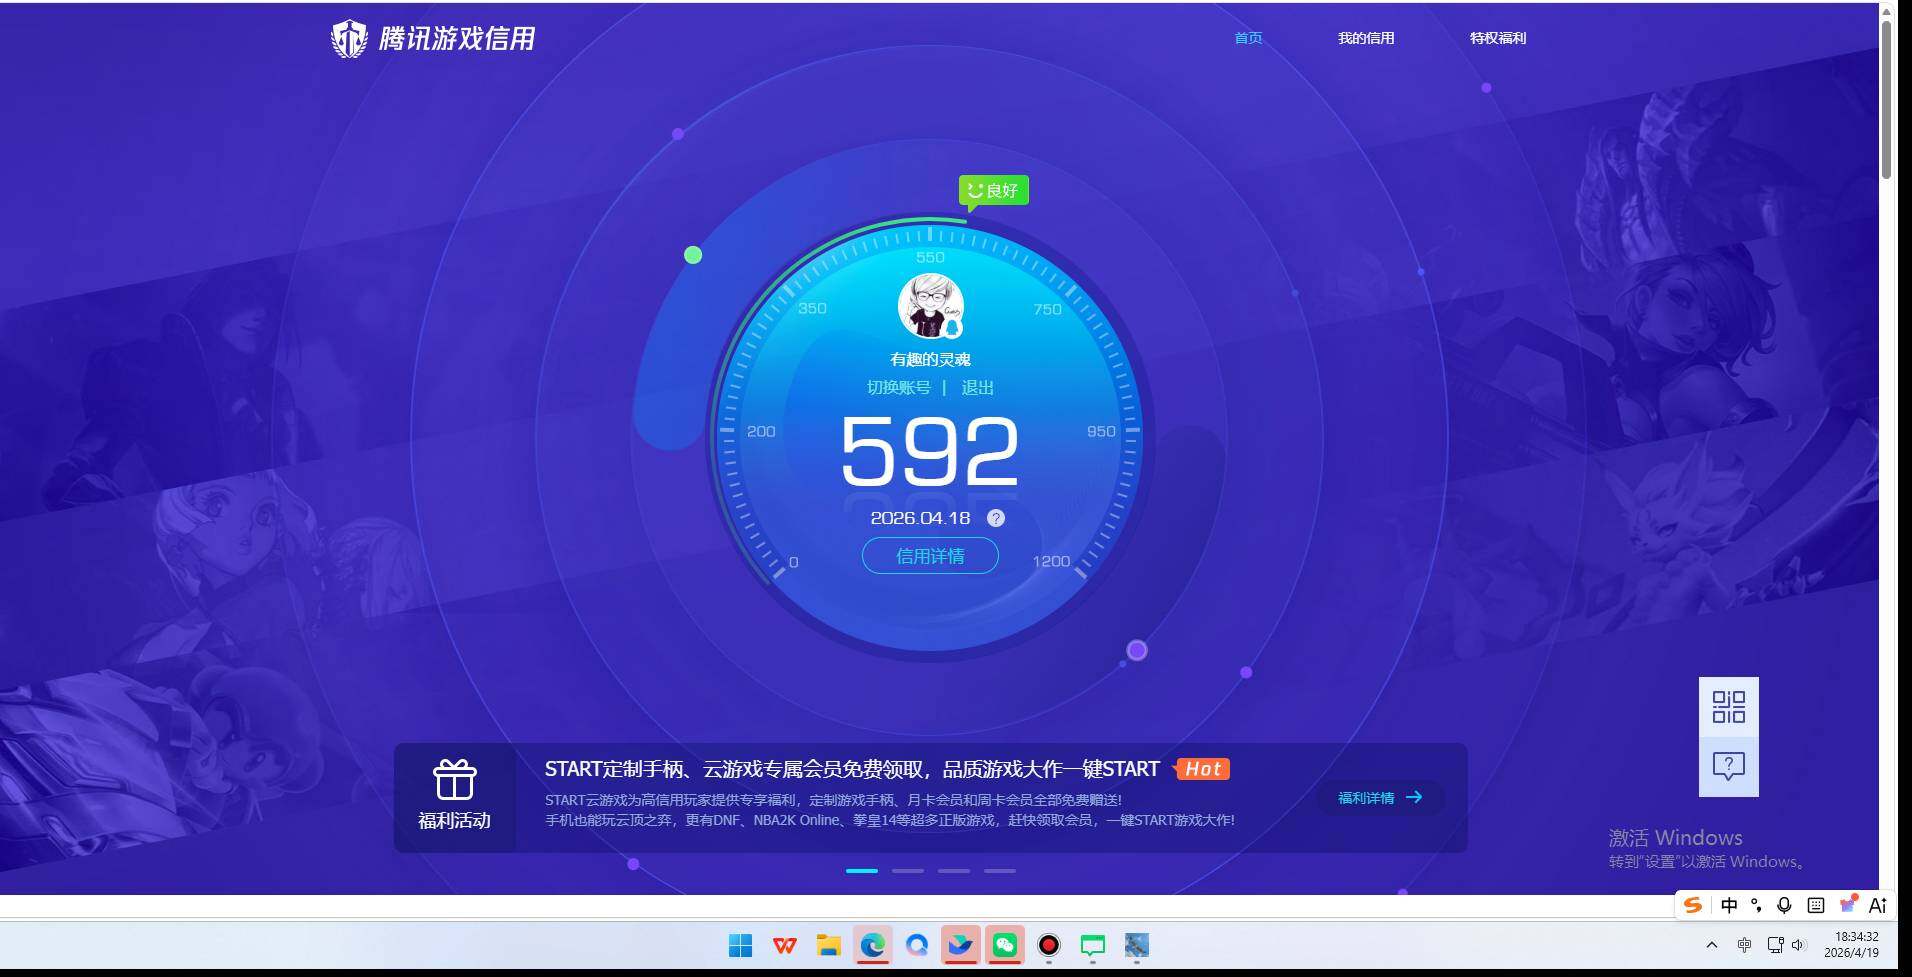
Task: Click 切换账号 to switch accounts
Action: [x=897, y=387]
